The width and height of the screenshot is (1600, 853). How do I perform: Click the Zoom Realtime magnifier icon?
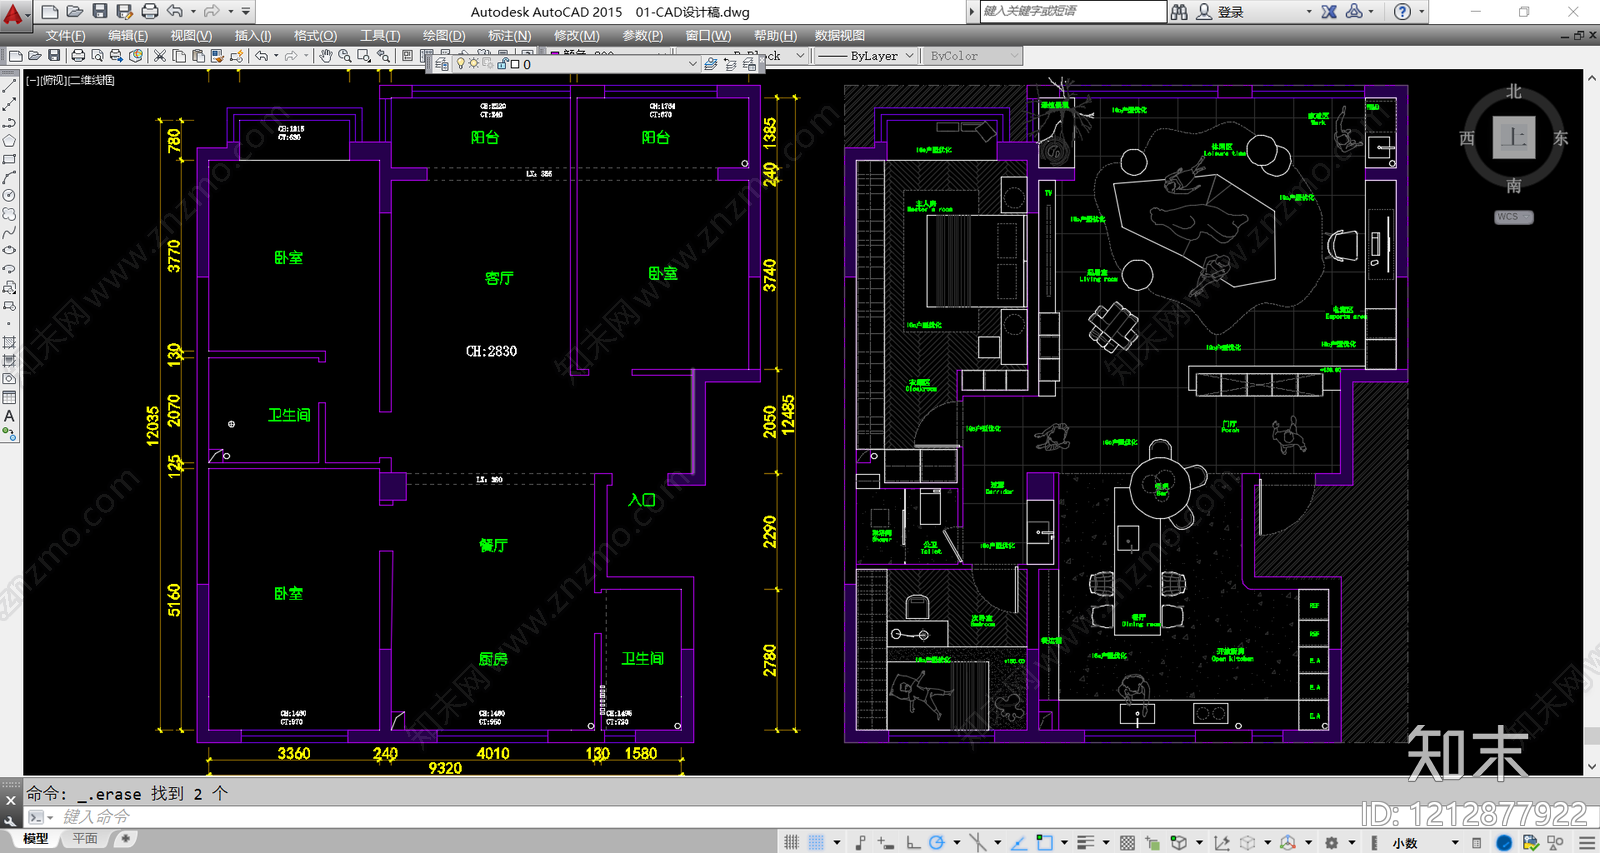345,56
